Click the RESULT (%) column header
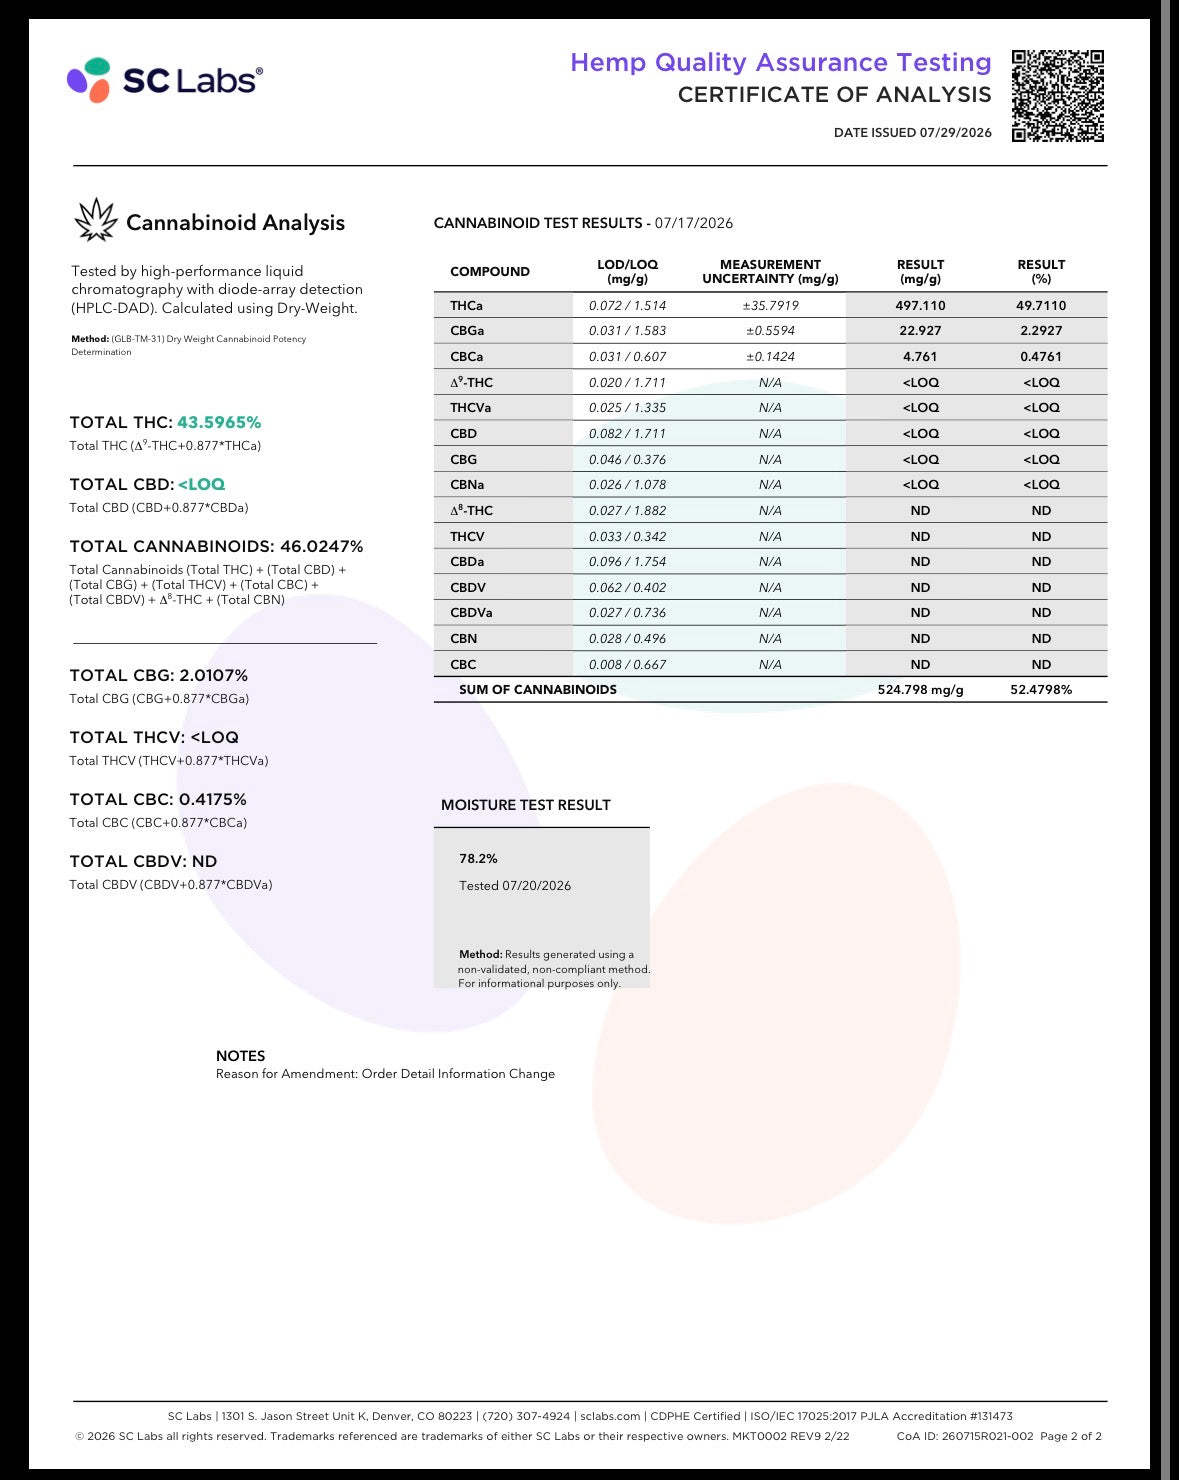The width and height of the screenshot is (1179, 1480). coord(1041,272)
